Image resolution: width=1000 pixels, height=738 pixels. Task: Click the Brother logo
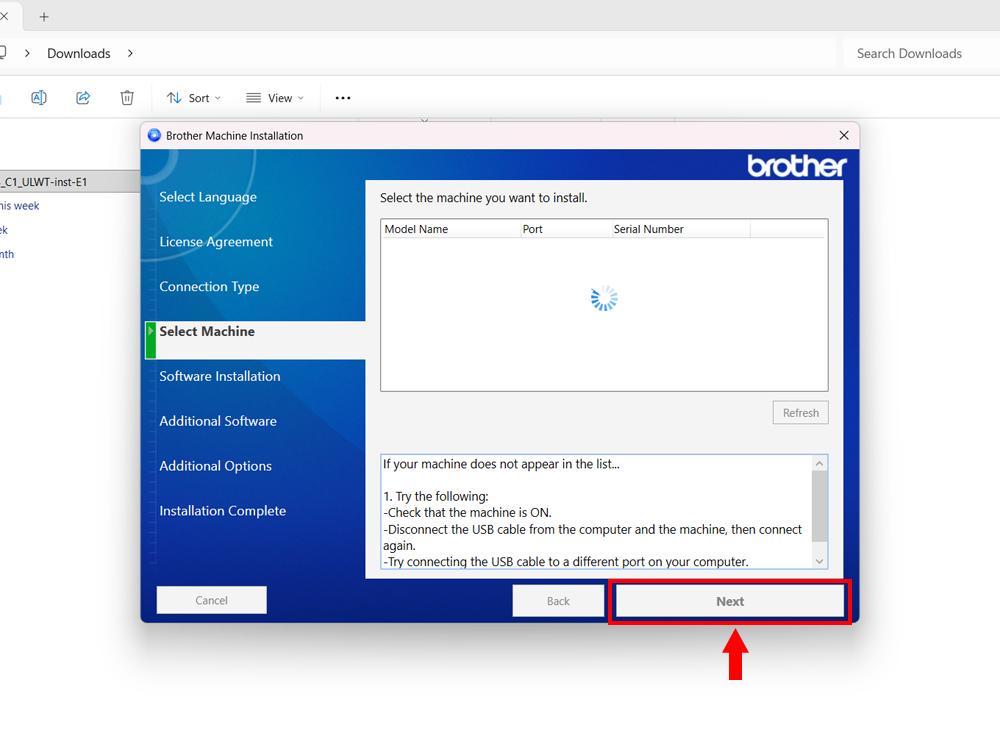(797, 166)
